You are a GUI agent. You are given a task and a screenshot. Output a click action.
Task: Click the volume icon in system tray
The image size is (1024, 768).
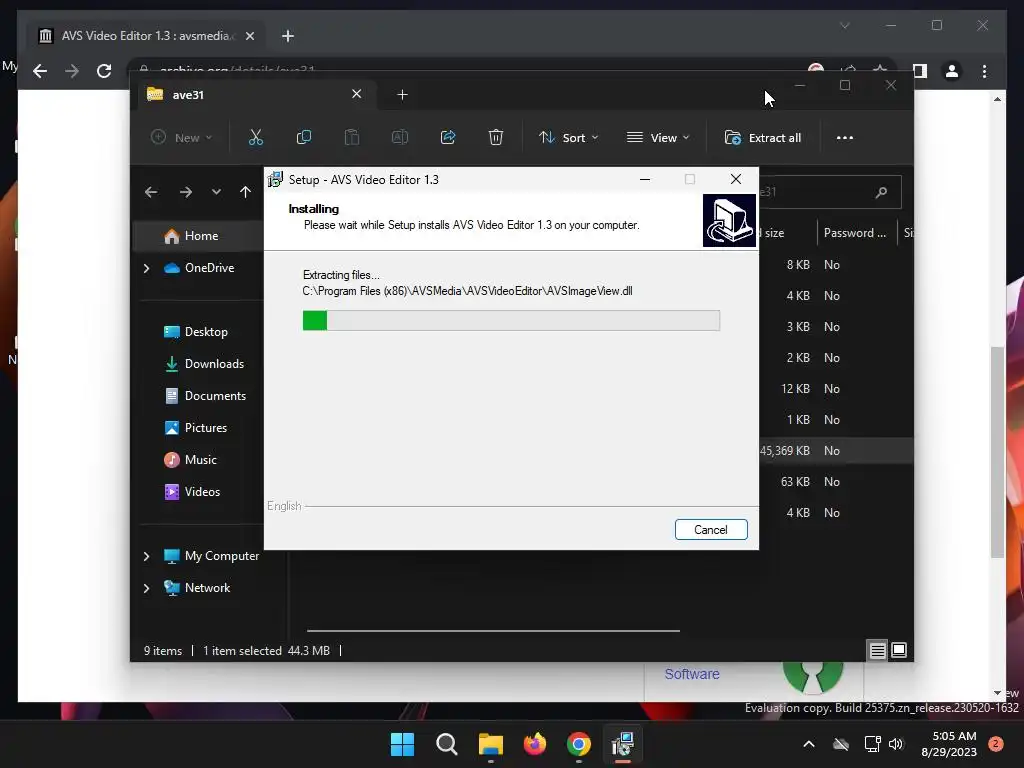pyautogui.click(x=896, y=744)
